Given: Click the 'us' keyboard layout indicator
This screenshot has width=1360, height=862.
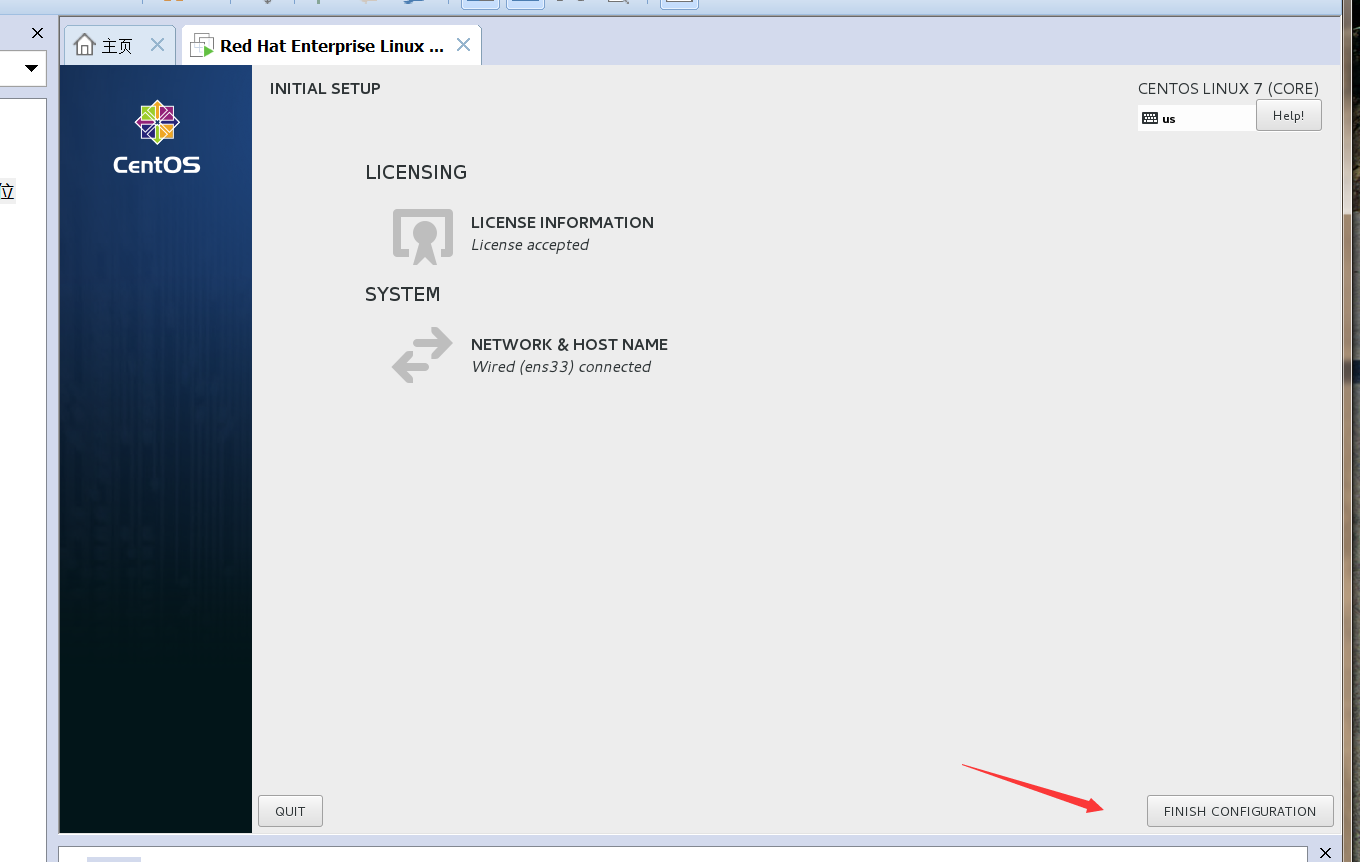Looking at the screenshot, I should click(x=1196, y=118).
